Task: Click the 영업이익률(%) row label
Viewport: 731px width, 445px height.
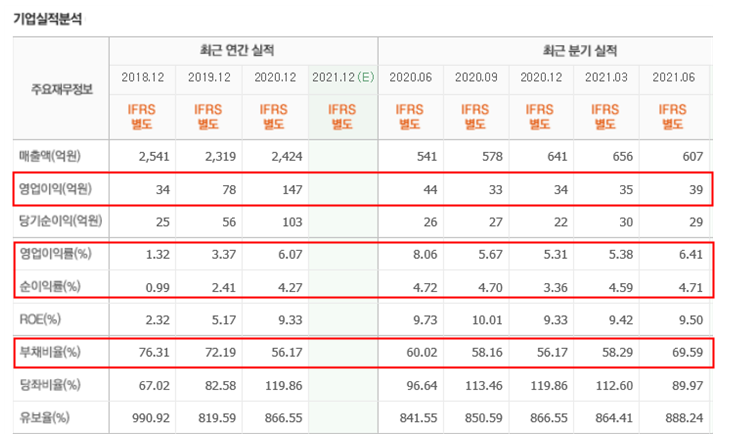Action: pos(55,254)
